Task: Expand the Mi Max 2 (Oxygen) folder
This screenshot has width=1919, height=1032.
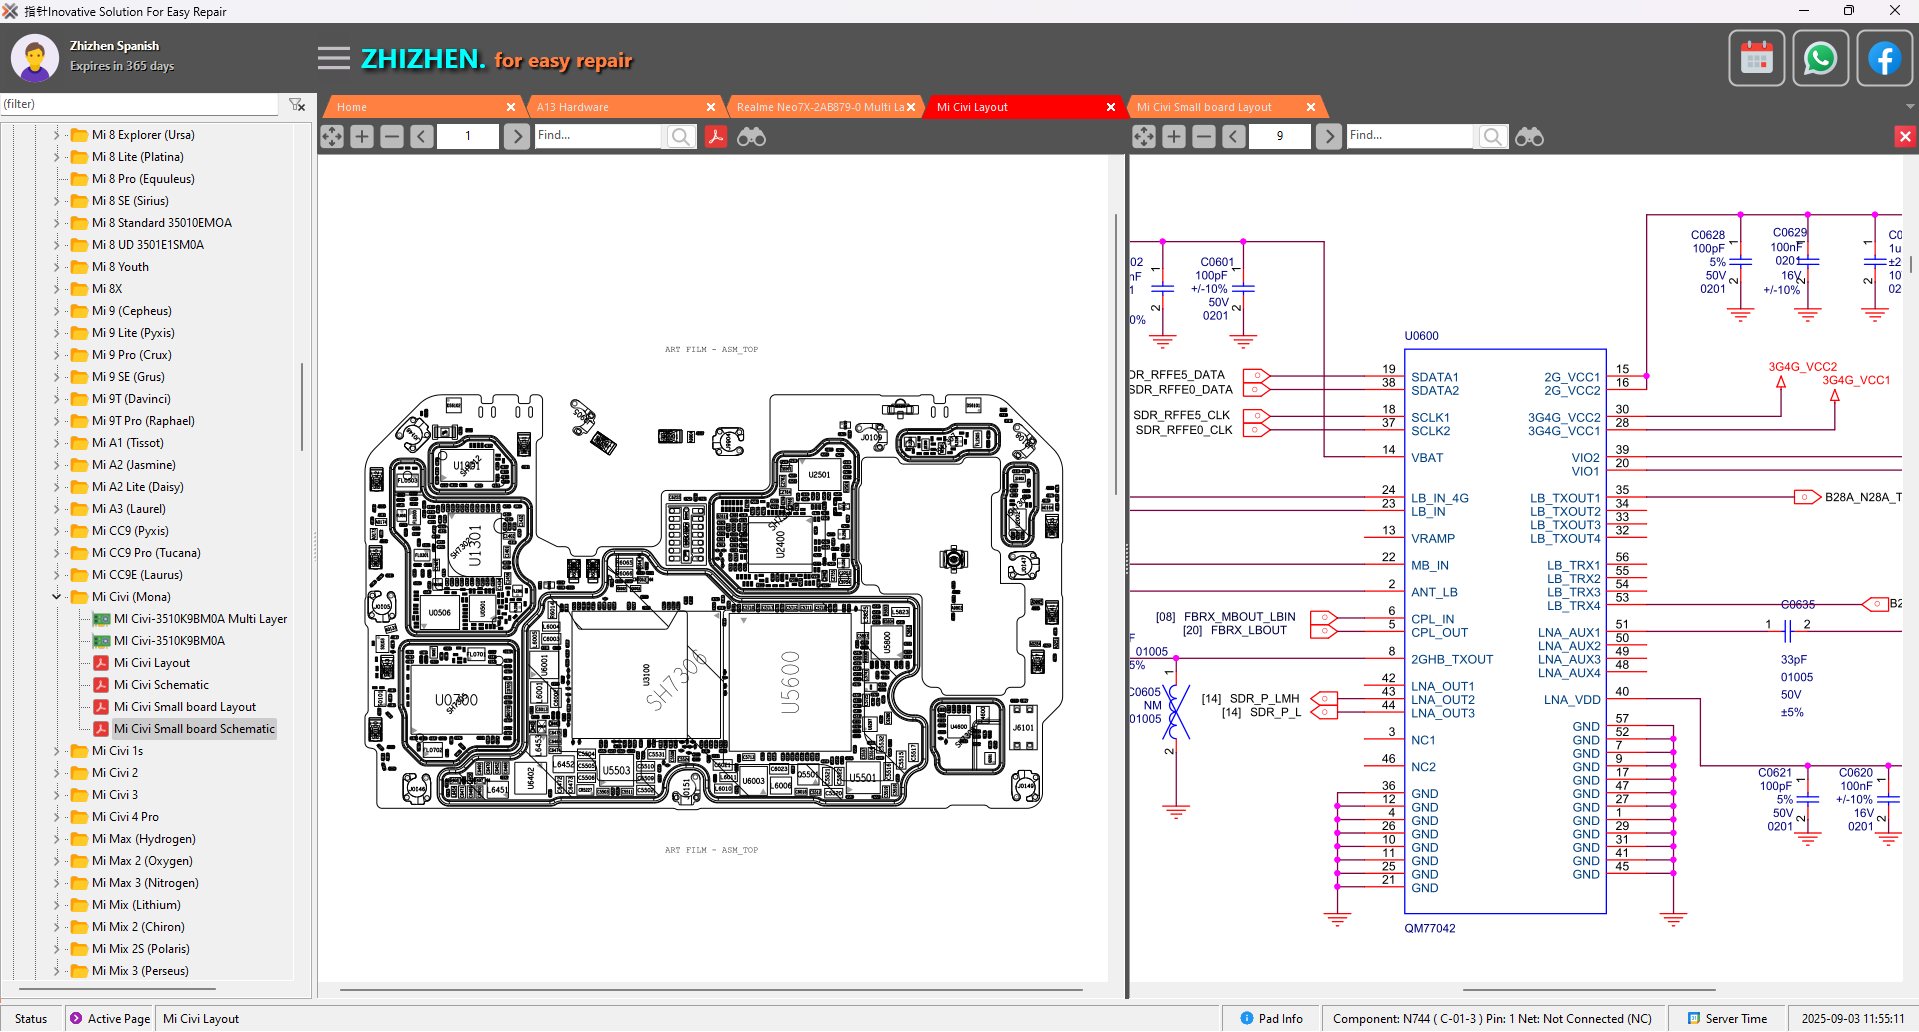Action: pyautogui.click(x=56, y=861)
